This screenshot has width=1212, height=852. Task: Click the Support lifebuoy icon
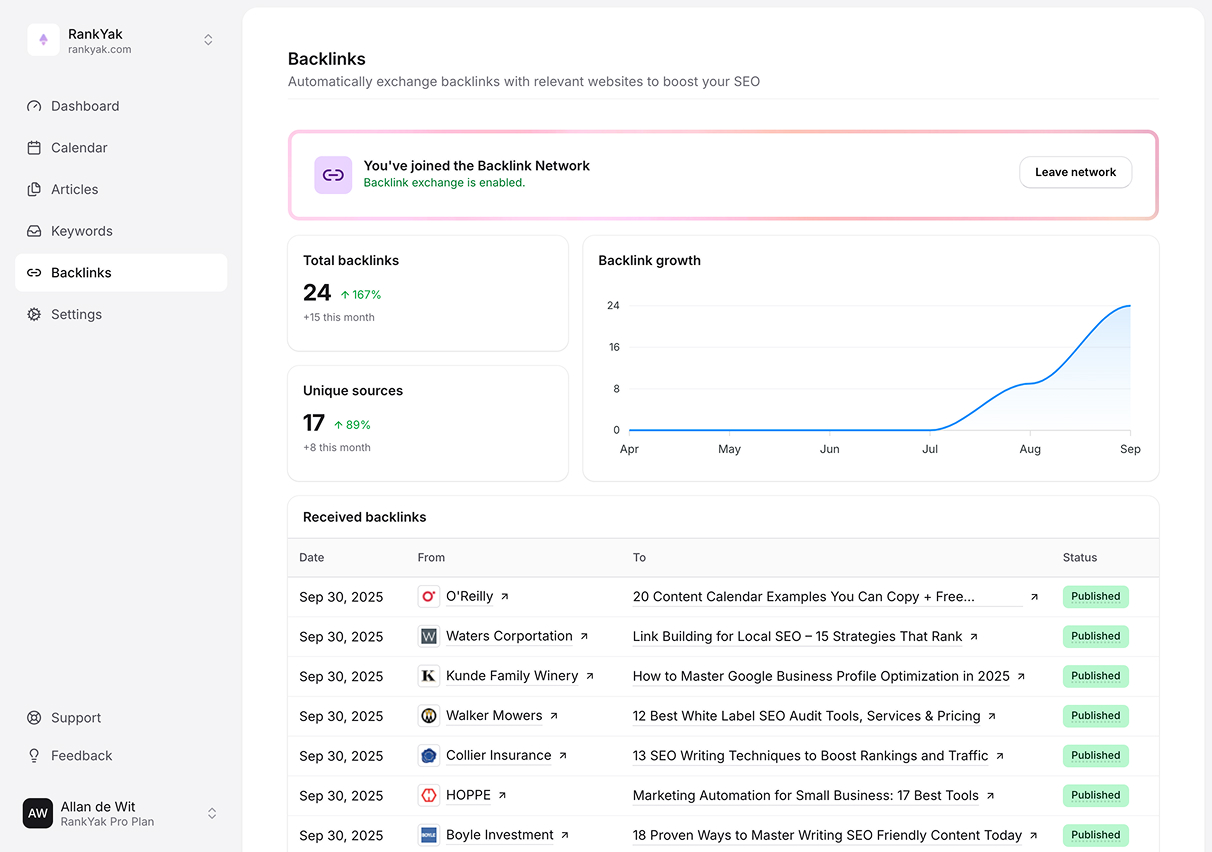pyautogui.click(x=34, y=718)
